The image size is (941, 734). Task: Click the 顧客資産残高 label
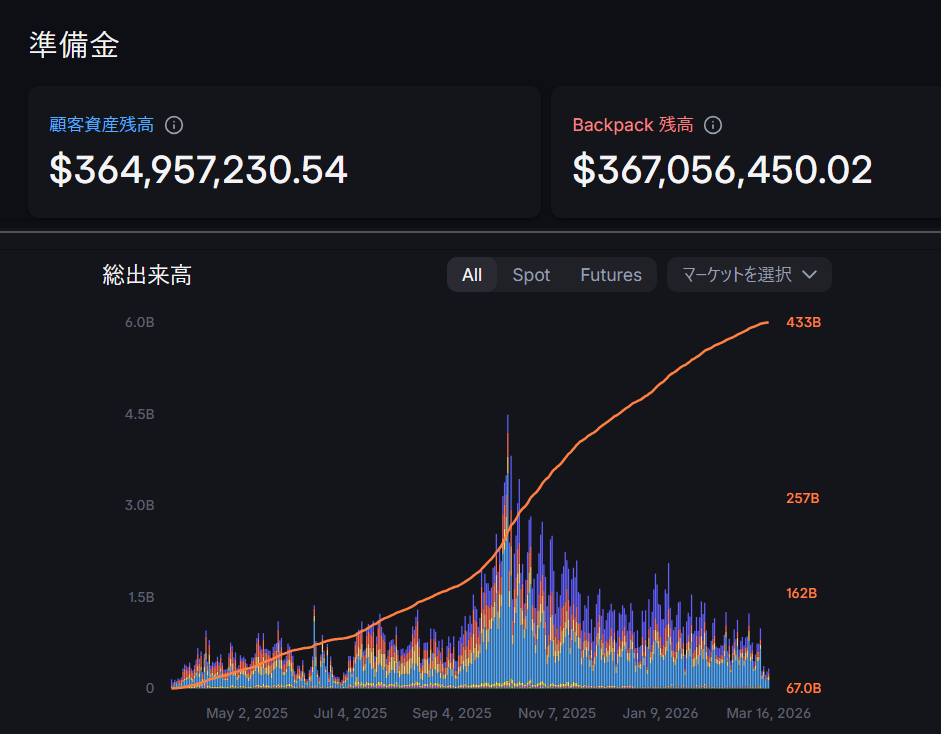pos(101,125)
